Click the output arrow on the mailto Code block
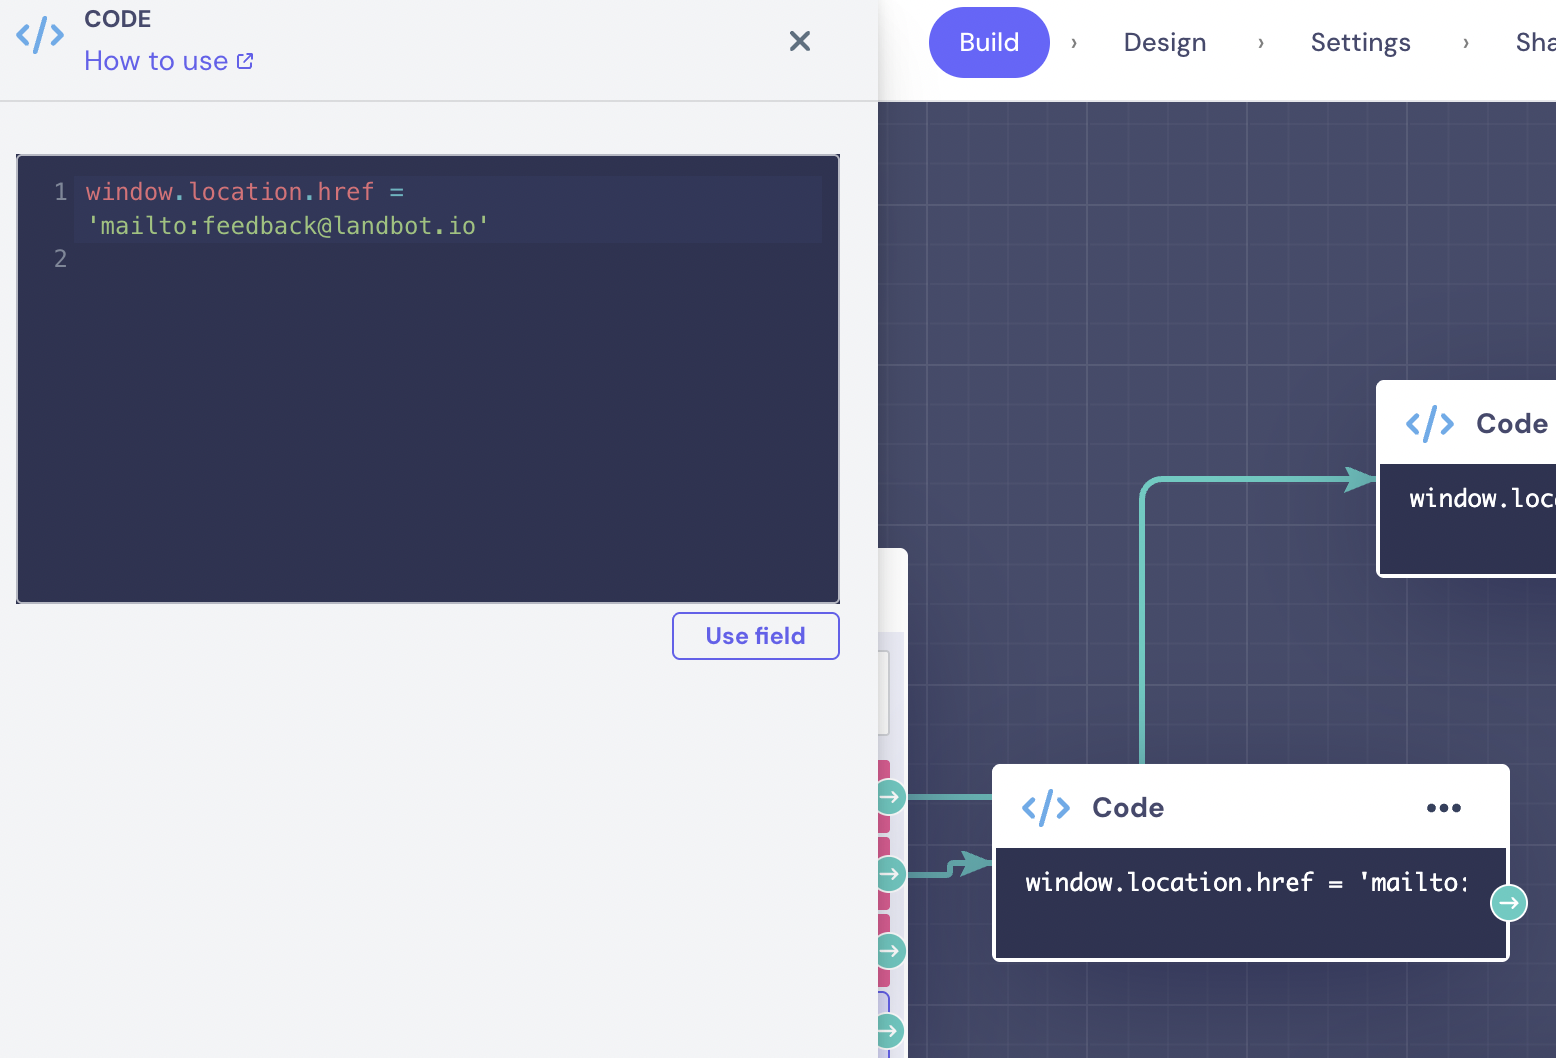The height and width of the screenshot is (1058, 1556). coord(1508,903)
